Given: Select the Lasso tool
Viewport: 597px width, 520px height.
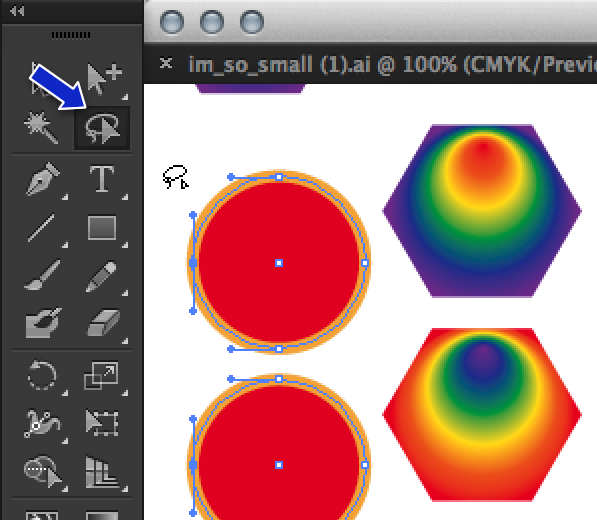Looking at the screenshot, I should pyautogui.click(x=102, y=128).
